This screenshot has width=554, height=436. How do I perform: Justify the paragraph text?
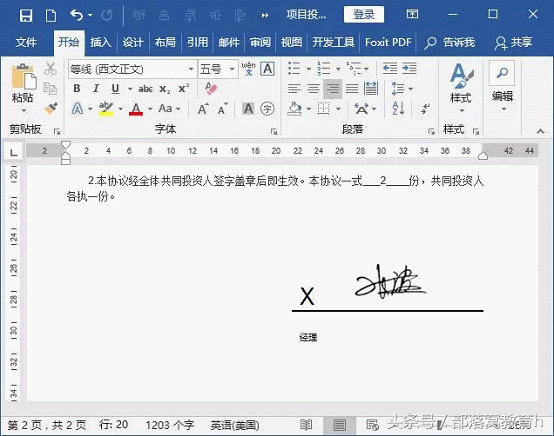352,88
